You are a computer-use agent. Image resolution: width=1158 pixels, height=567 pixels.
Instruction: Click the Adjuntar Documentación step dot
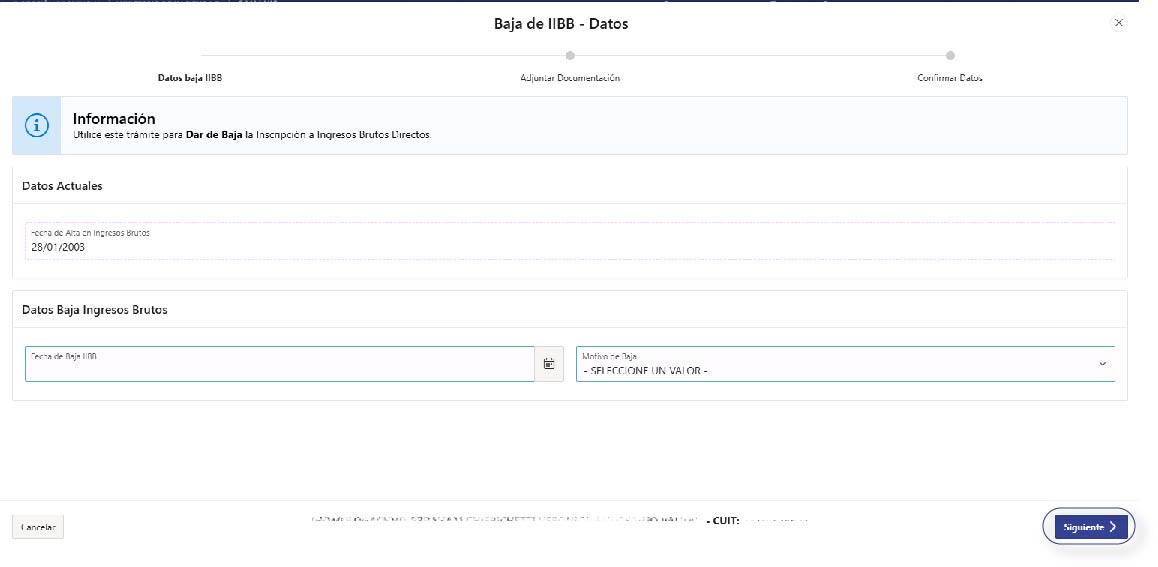tap(570, 56)
